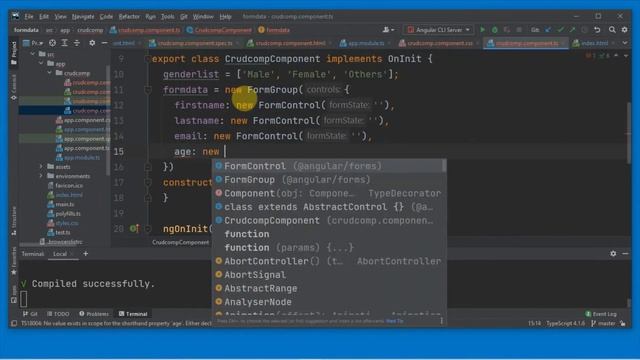
Task: Click the Git push arrow icon
Action: click(573, 30)
